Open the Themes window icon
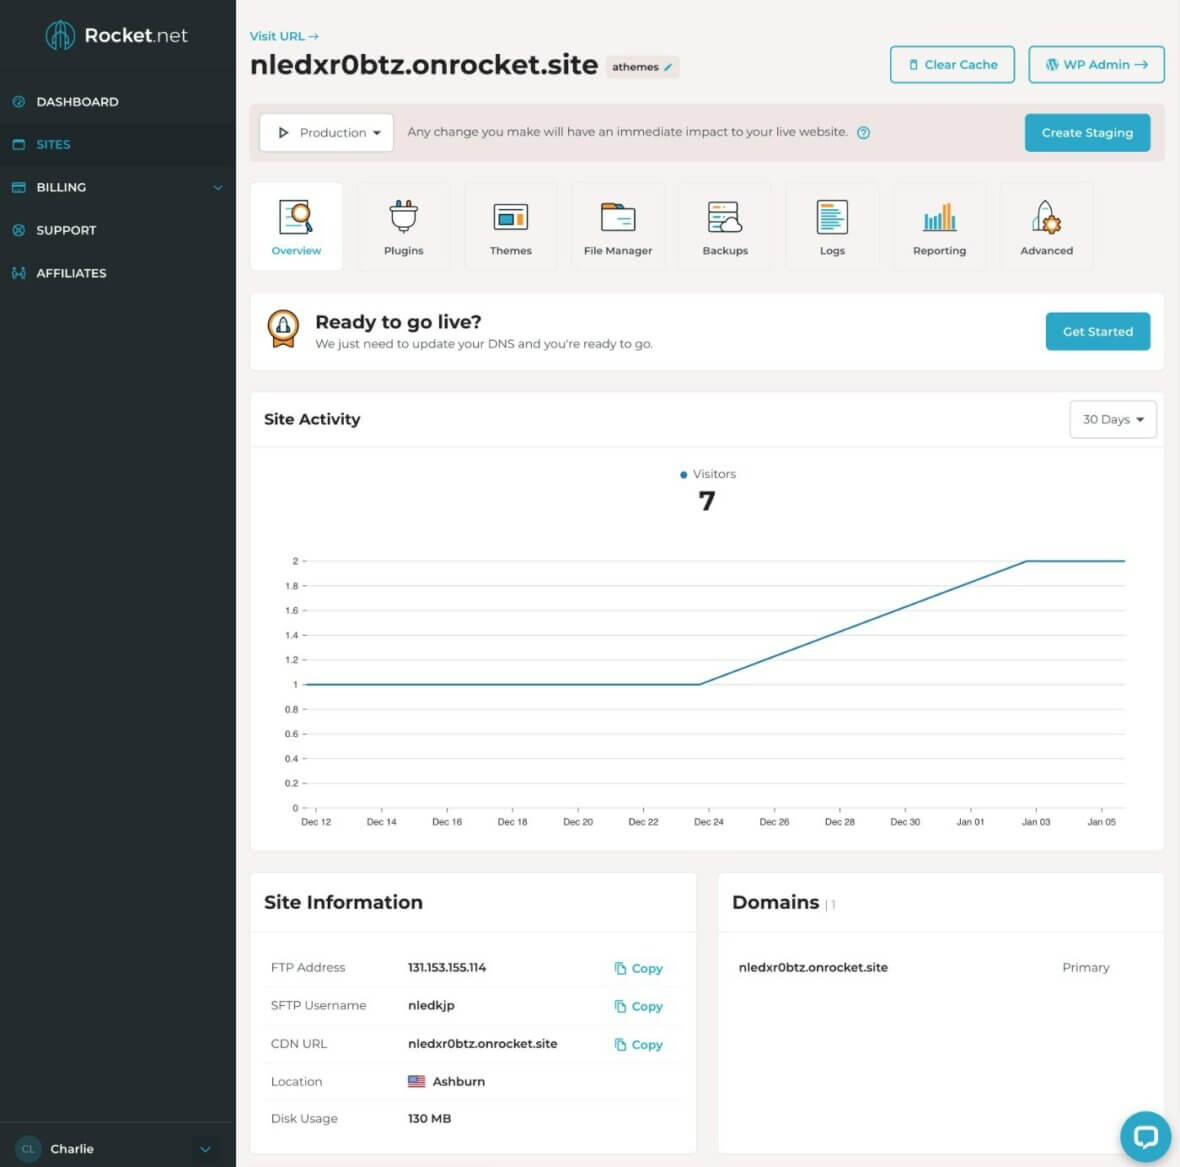Screen dimensions: 1180x1167 (510, 217)
